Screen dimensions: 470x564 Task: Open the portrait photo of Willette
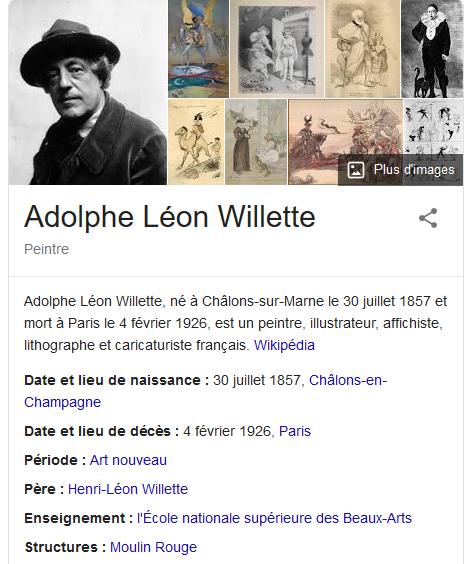click(x=87, y=92)
